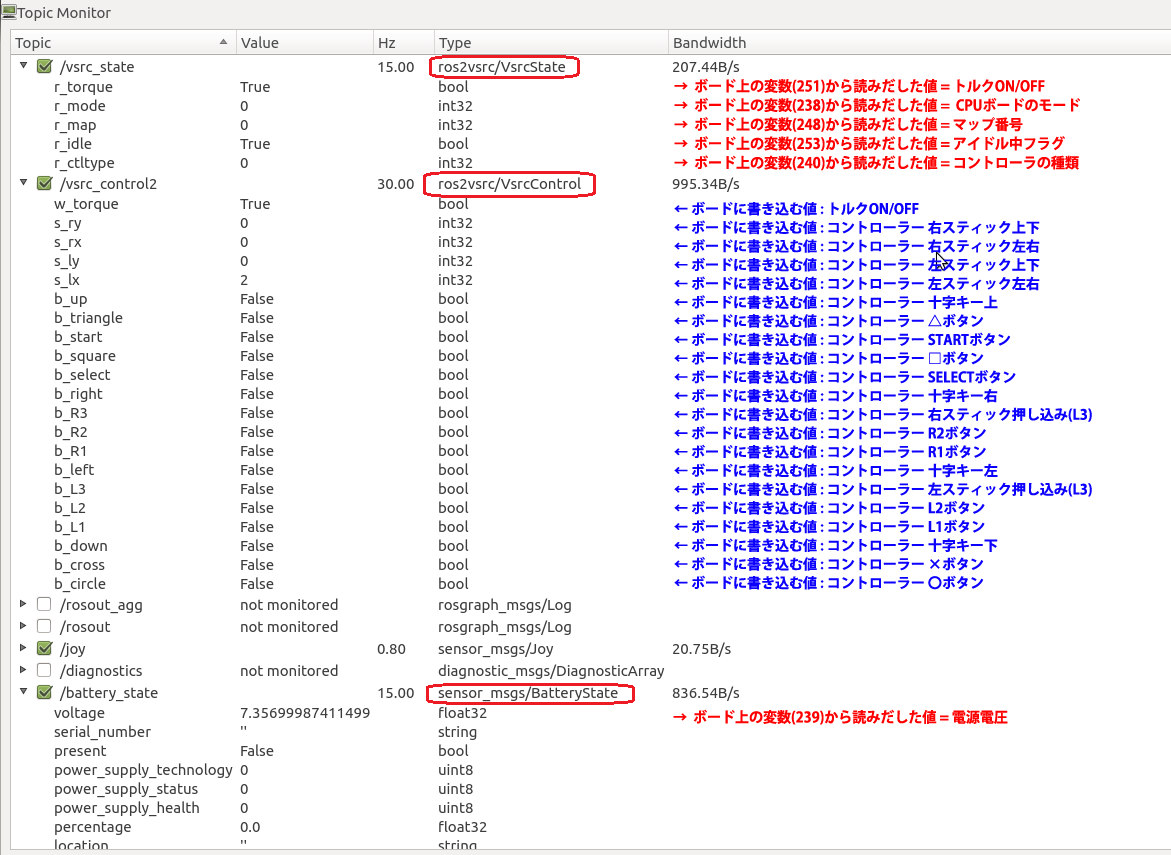Collapse the /battery_state topic tree
The width and height of the screenshot is (1171, 855).
point(23,692)
